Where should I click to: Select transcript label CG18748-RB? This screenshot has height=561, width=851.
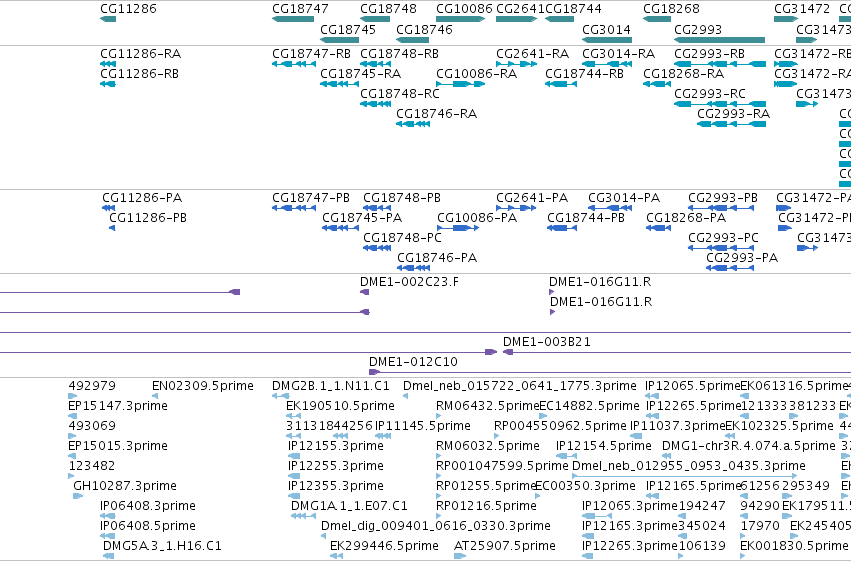click(x=399, y=54)
